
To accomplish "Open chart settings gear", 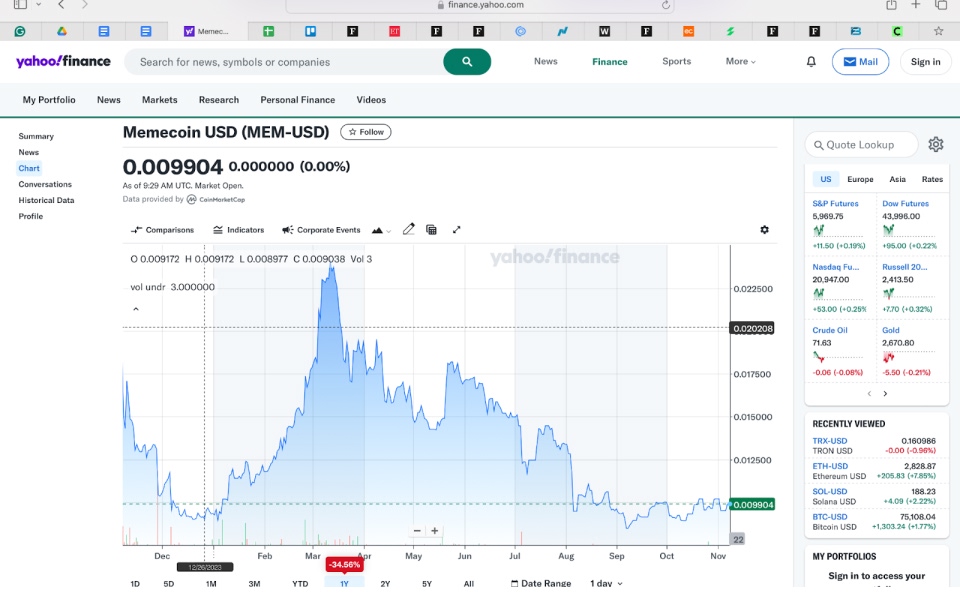I will coord(765,230).
